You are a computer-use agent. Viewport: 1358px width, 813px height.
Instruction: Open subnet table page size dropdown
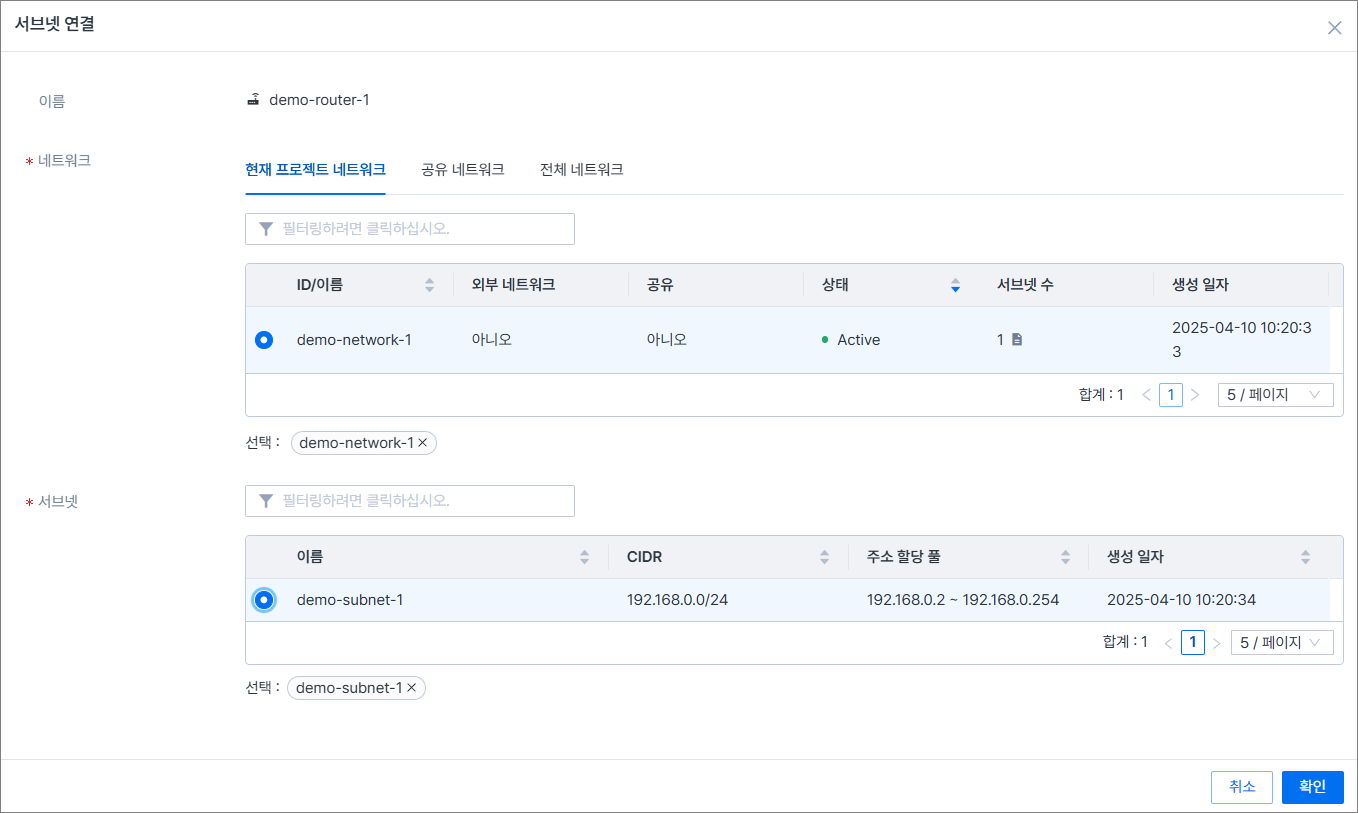click(x=1281, y=643)
